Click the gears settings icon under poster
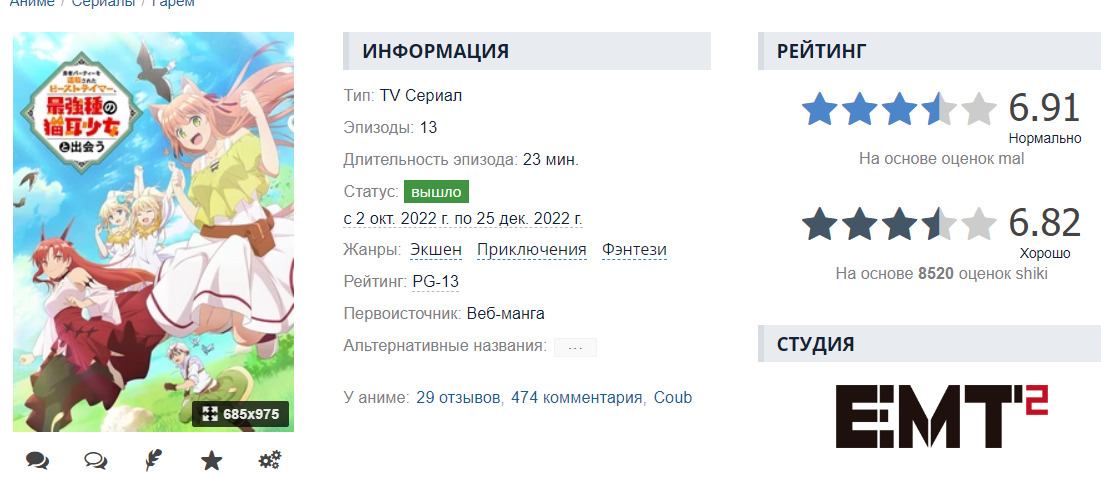Screen dimensions: 1101x477 tap(269, 460)
